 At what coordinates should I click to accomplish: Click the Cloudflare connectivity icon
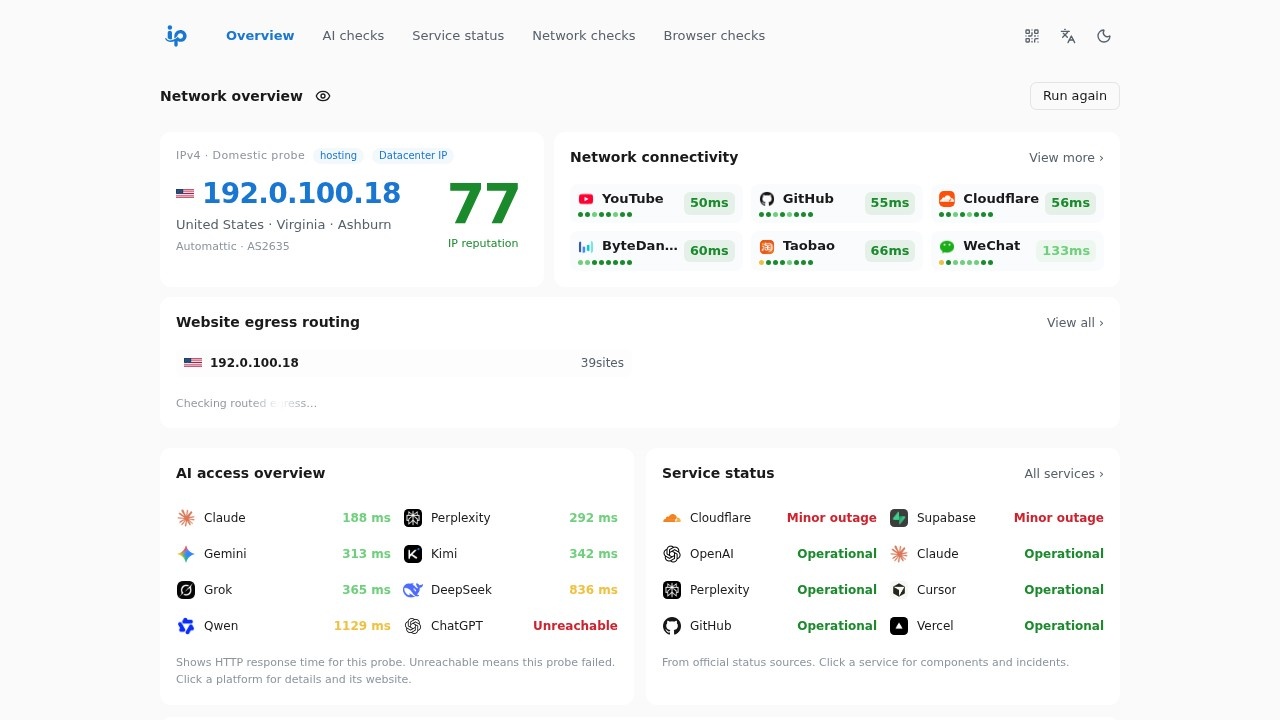point(947,199)
